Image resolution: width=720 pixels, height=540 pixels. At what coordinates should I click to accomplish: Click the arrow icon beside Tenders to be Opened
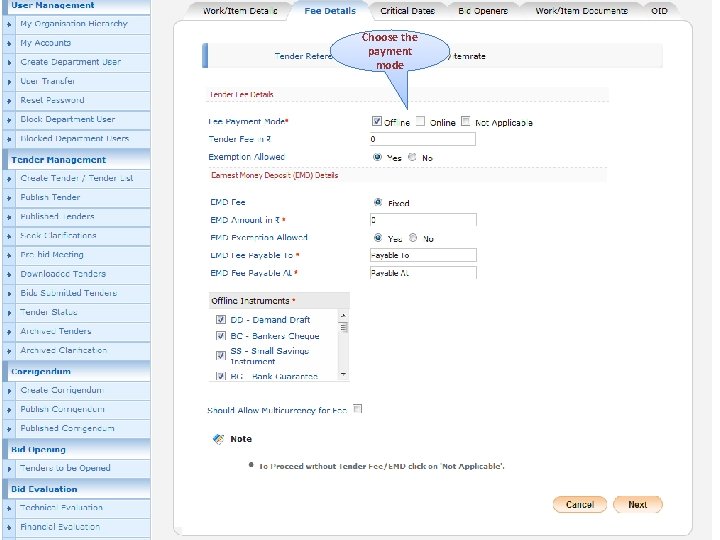click(x=9, y=469)
